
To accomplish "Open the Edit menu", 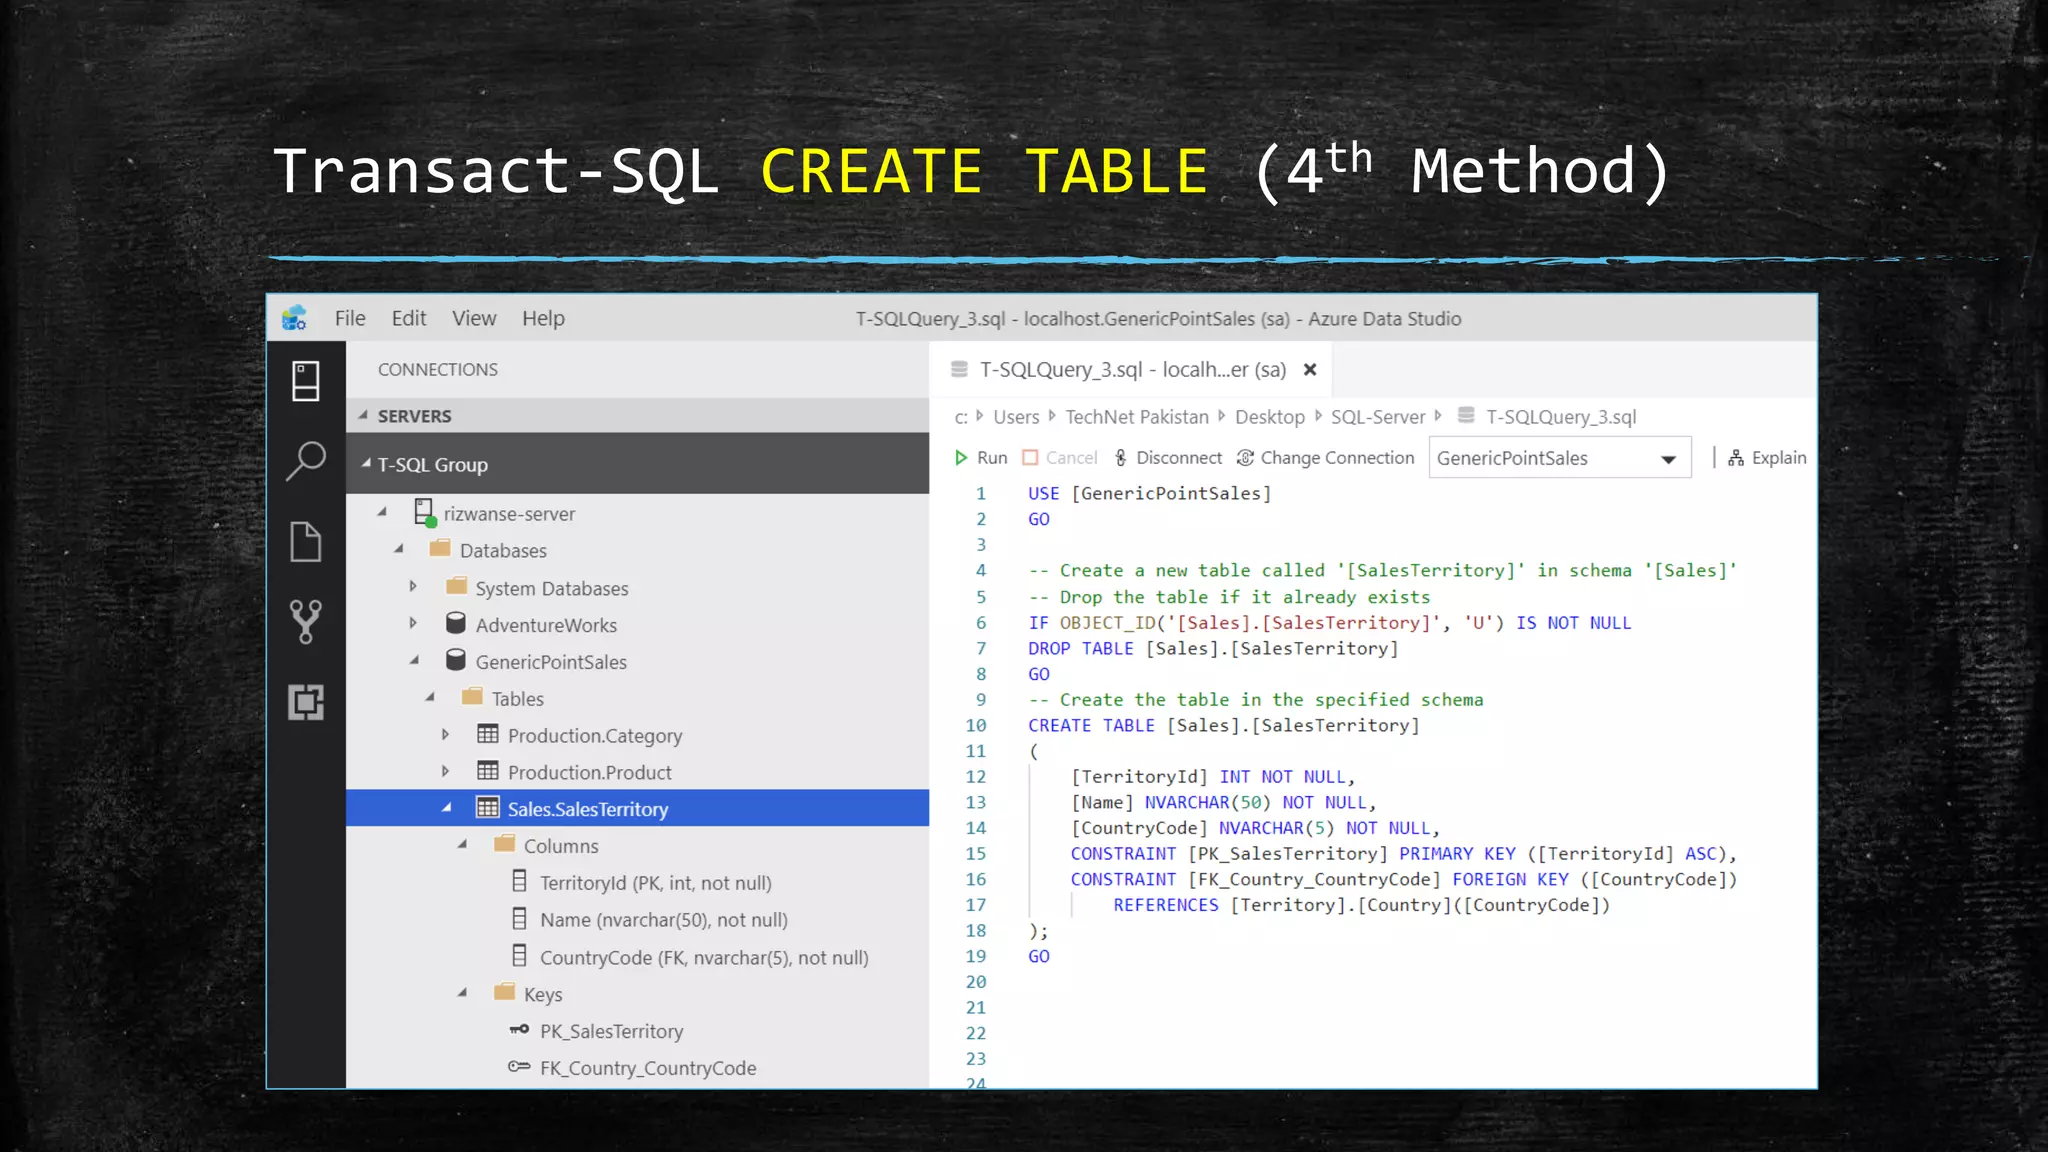I will (409, 318).
